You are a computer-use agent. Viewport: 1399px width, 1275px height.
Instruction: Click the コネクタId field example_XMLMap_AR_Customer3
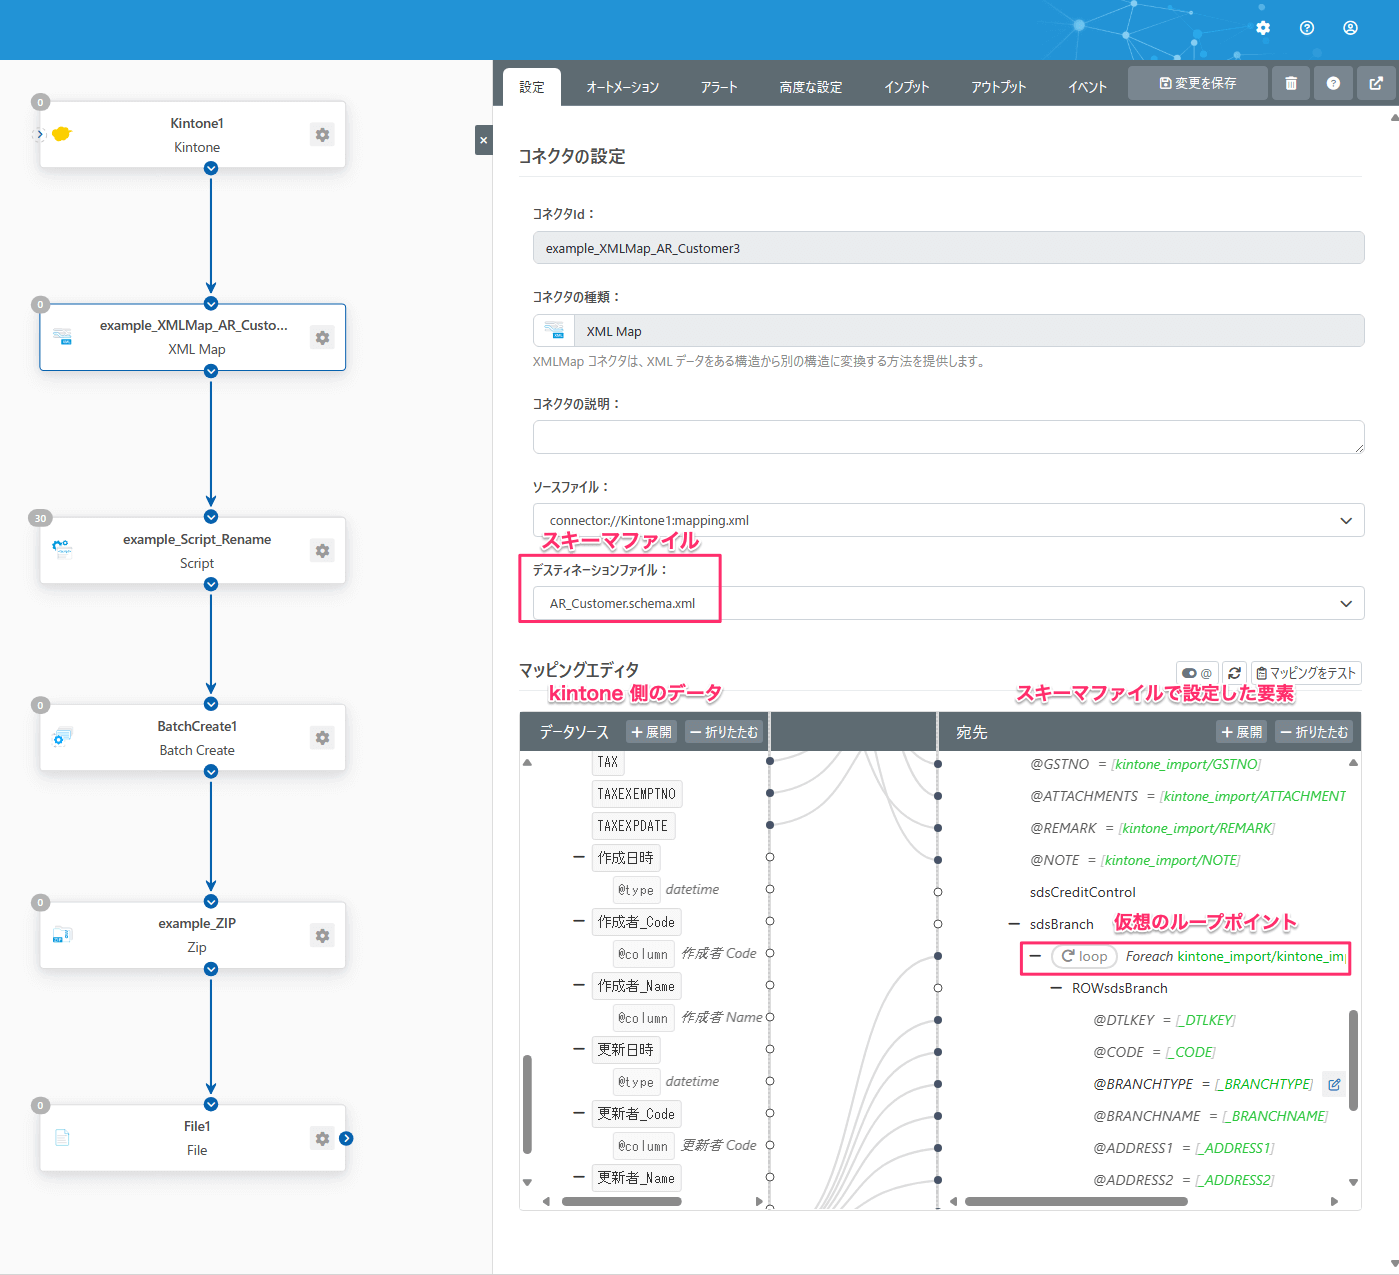948,248
